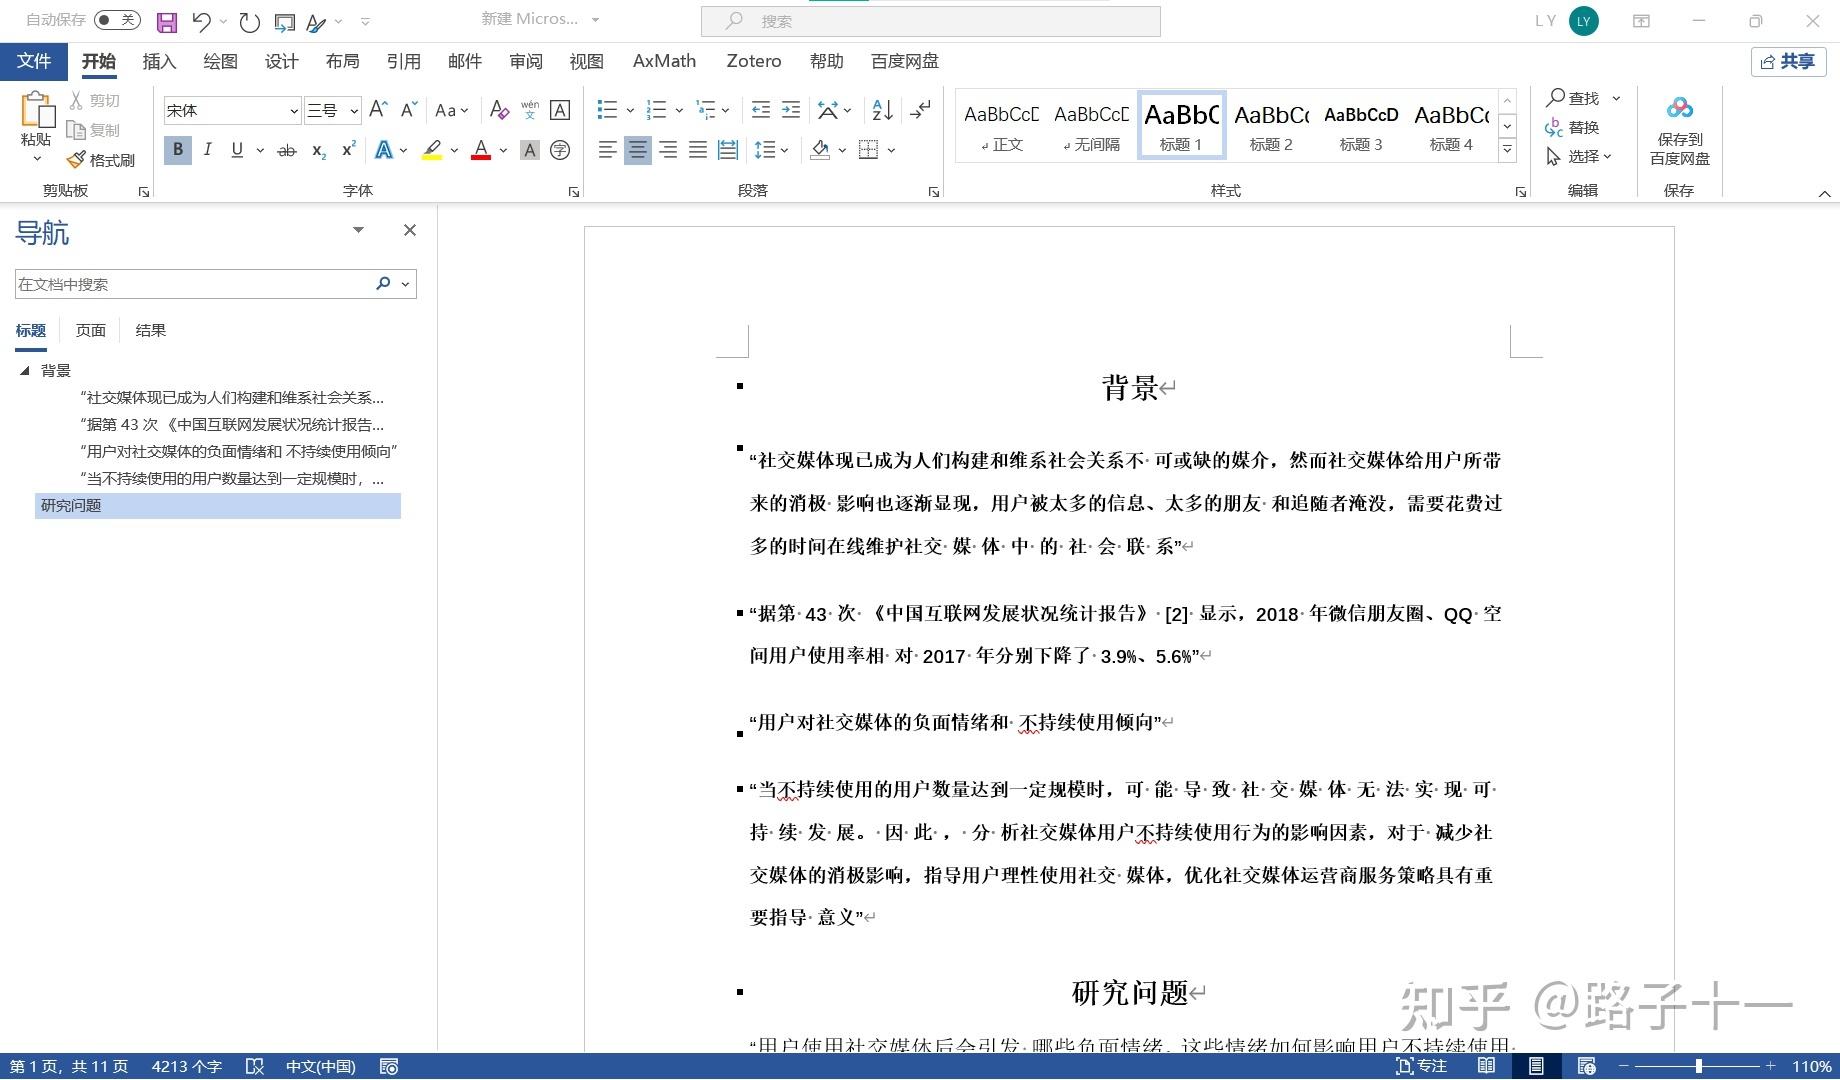1840x1080 pixels.
Task: Save the document with the floppy icon
Action: [167, 21]
